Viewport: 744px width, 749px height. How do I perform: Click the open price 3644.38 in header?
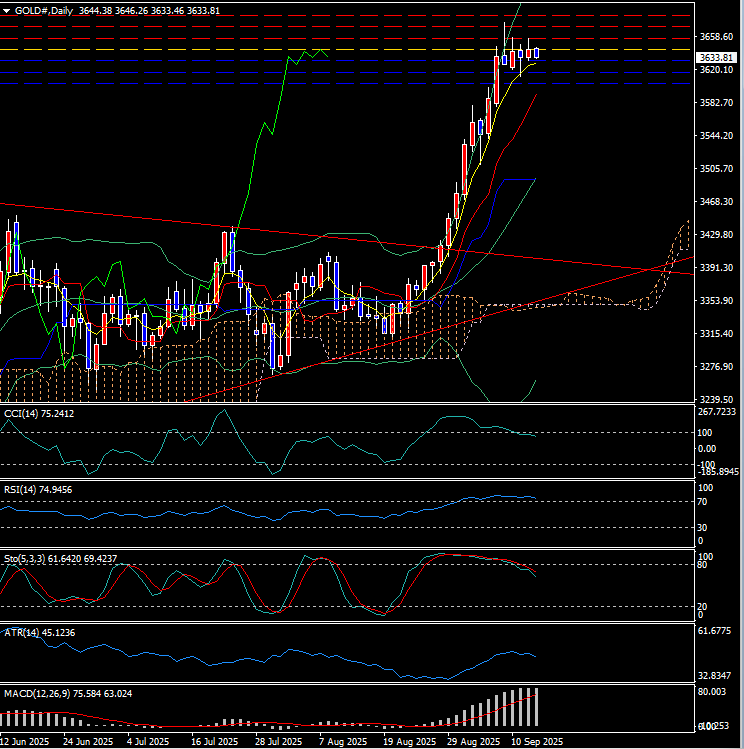96,11
